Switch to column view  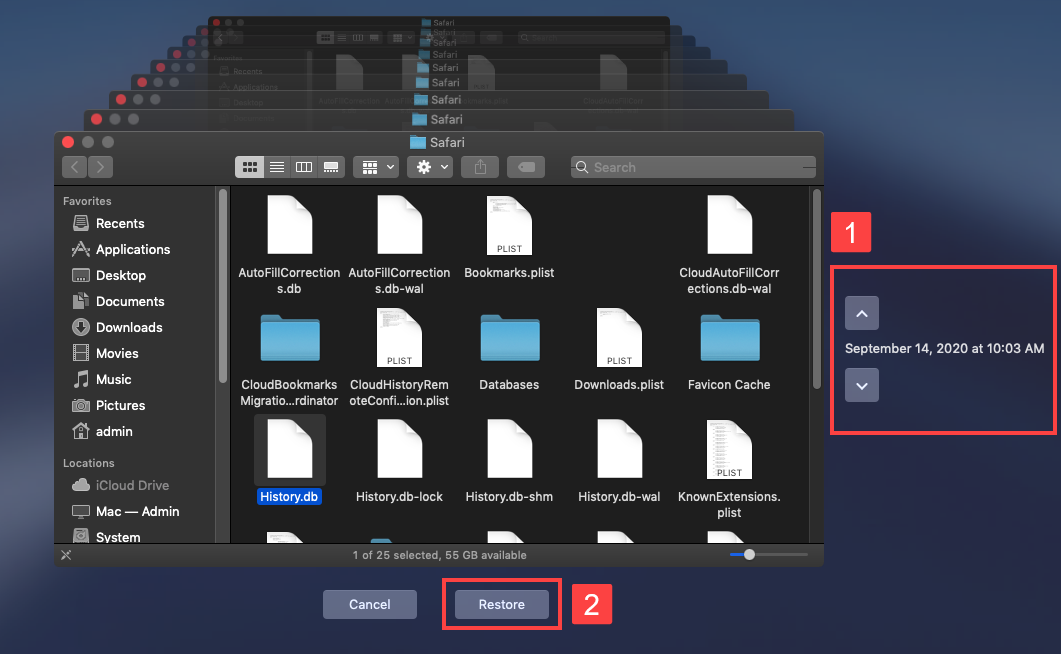[304, 167]
